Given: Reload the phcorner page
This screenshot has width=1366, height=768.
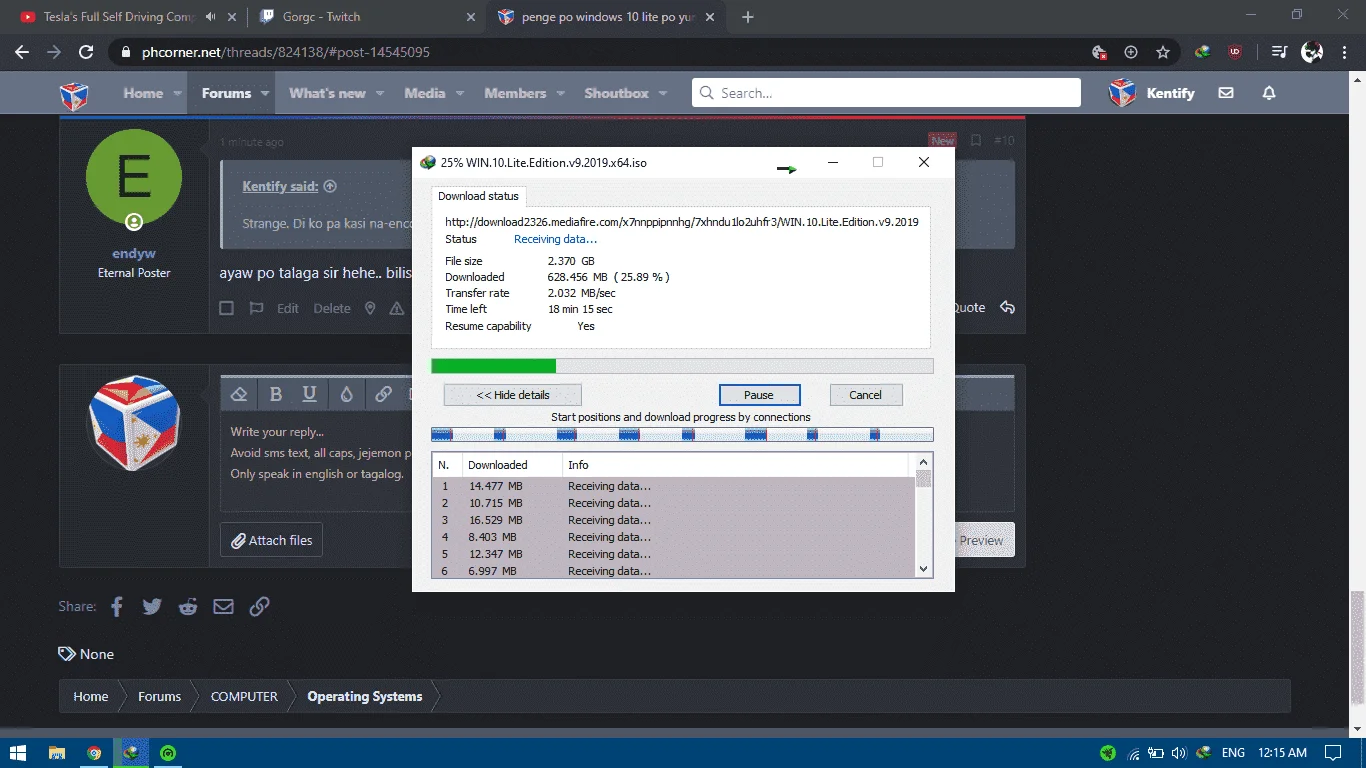Looking at the screenshot, I should coord(86,52).
